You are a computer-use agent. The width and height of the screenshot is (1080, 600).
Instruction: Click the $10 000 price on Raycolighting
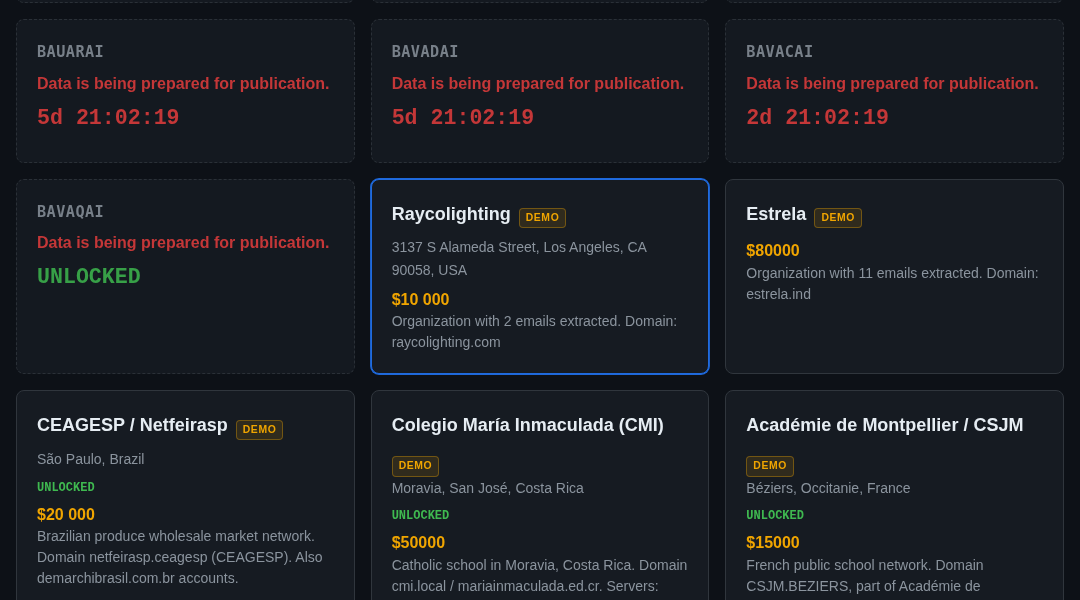pyautogui.click(x=420, y=300)
